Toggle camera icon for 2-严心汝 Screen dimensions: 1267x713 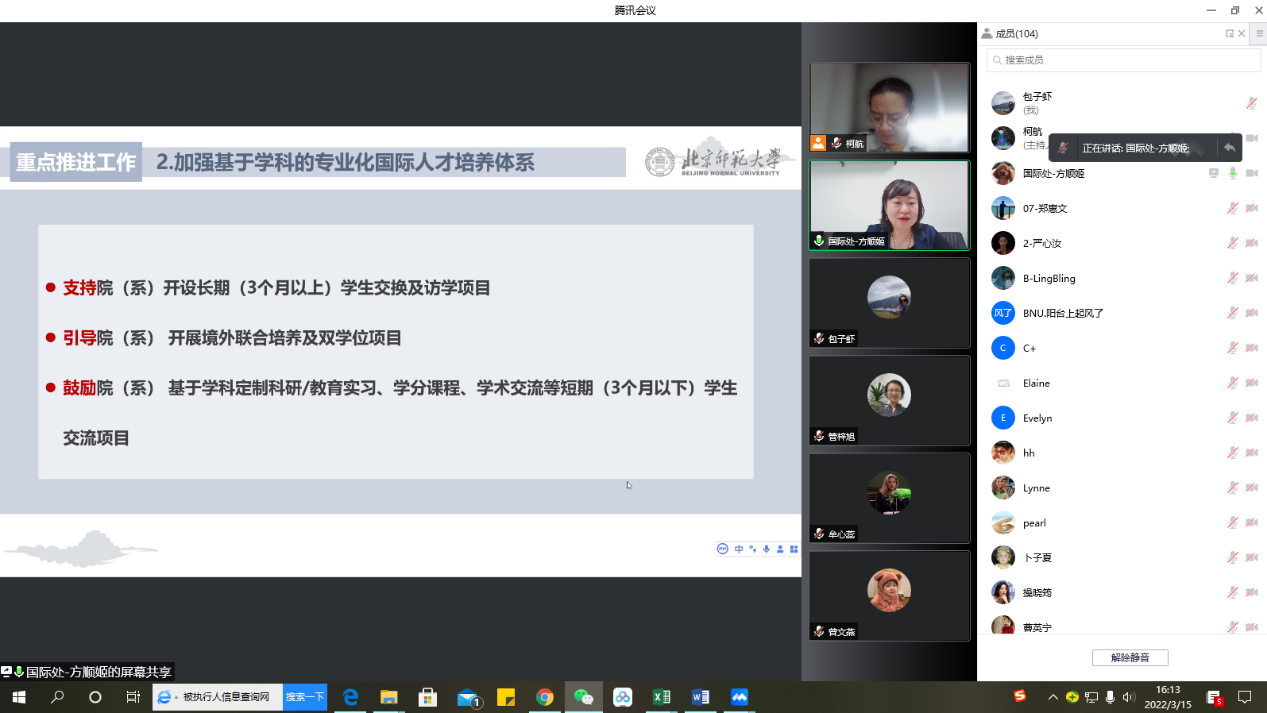(1251, 243)
